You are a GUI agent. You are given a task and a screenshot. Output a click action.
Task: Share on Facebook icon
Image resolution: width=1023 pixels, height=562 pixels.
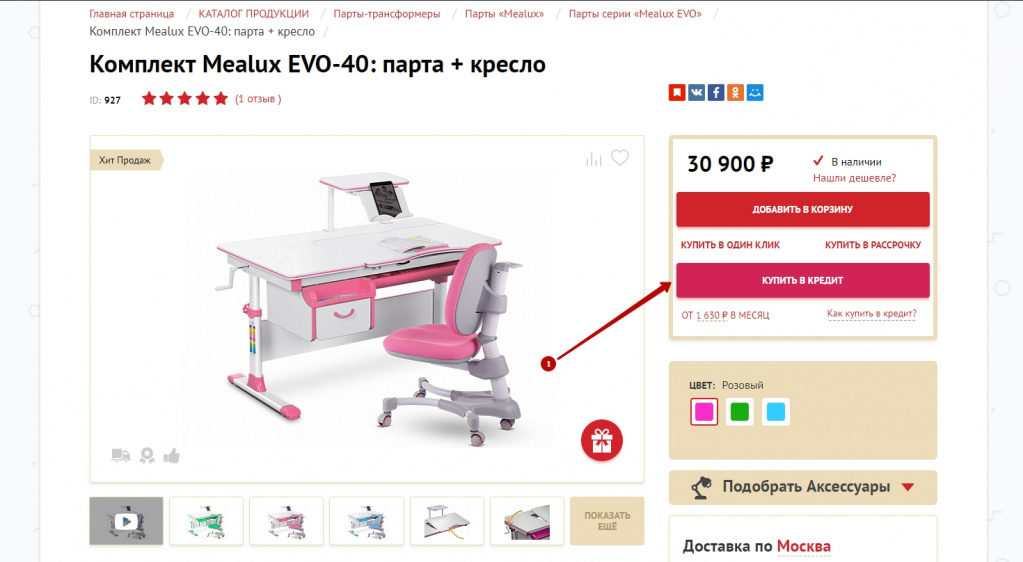[716, 93]
